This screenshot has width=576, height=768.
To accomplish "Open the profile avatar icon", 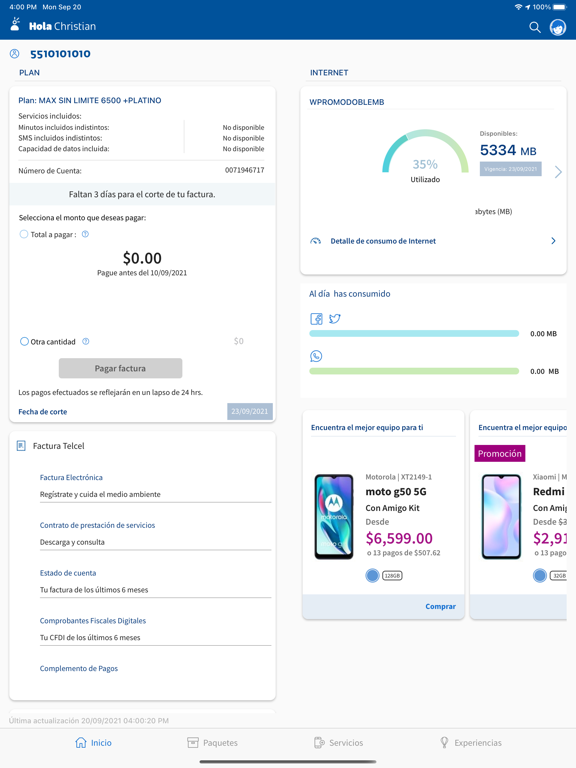I will point(558,27).
